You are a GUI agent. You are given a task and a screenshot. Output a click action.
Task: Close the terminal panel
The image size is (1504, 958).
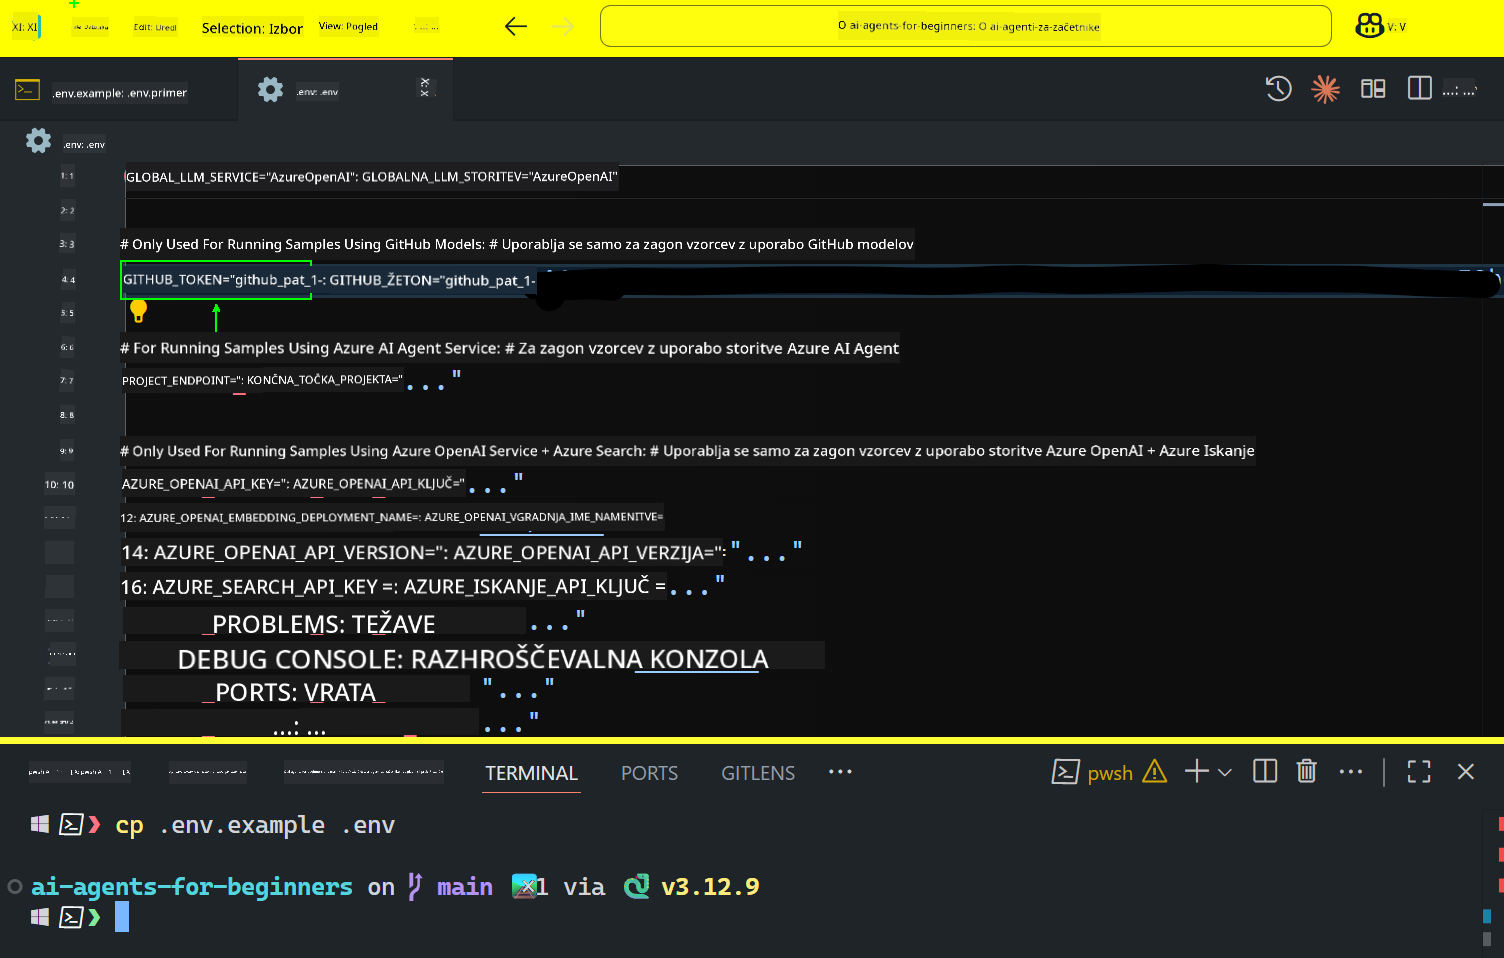pos(1466,771)
